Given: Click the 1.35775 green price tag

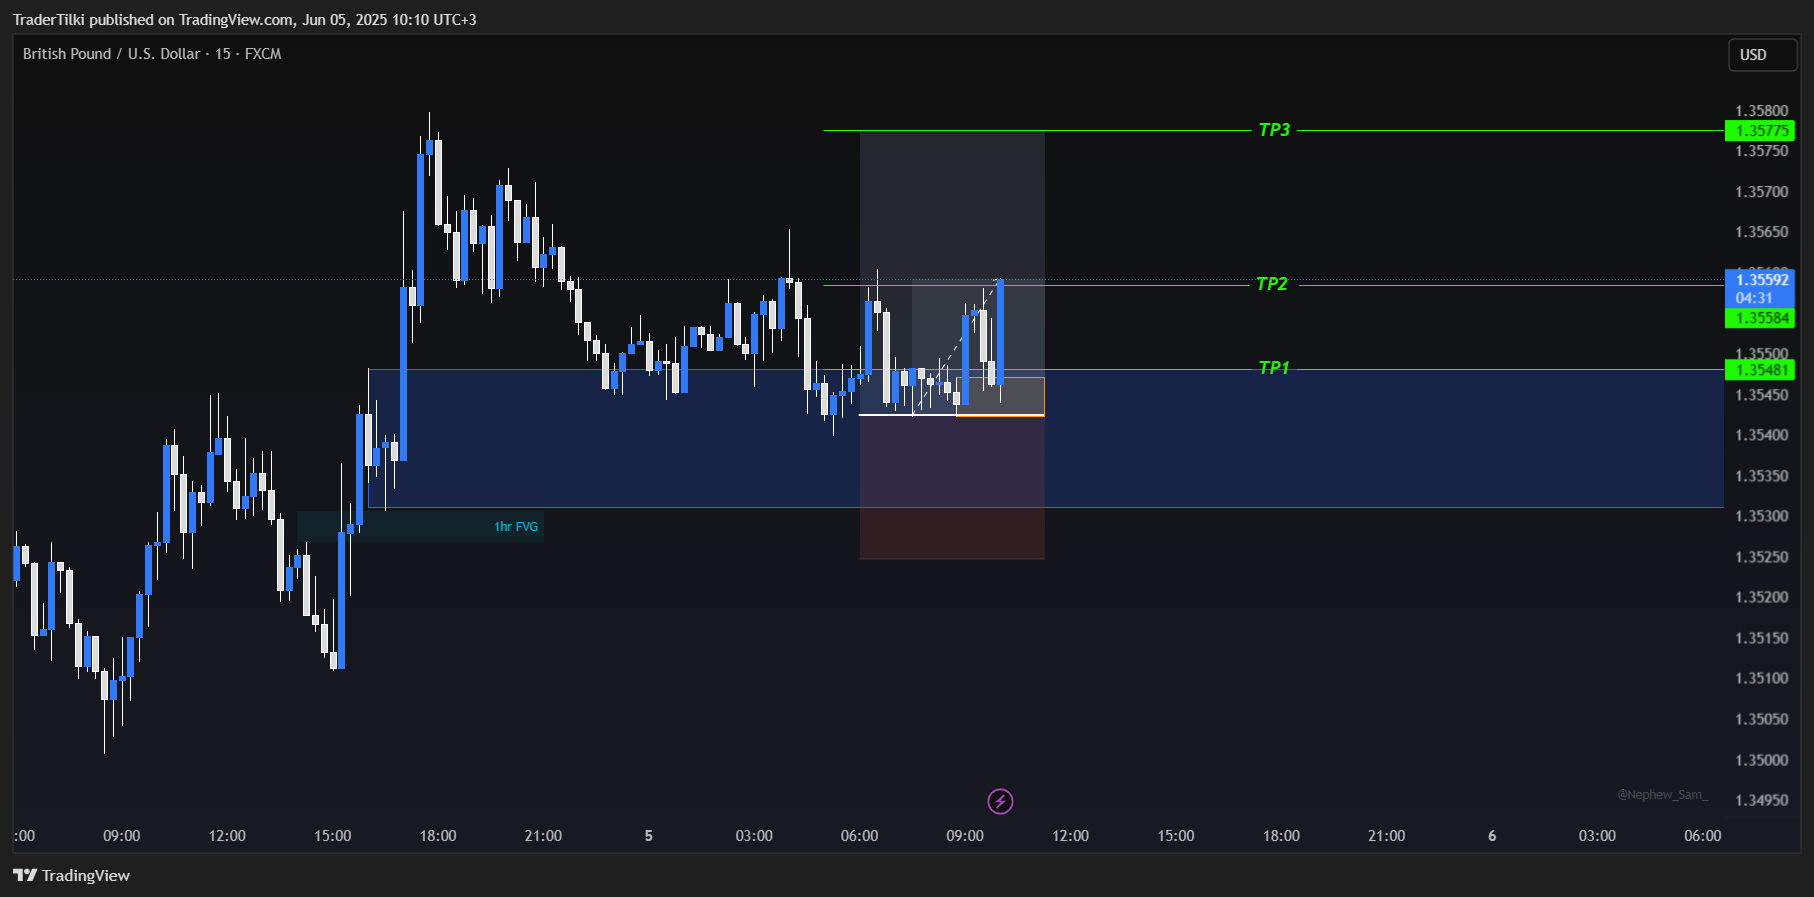Looking at the screenshot, I should tap(1760, 131).
